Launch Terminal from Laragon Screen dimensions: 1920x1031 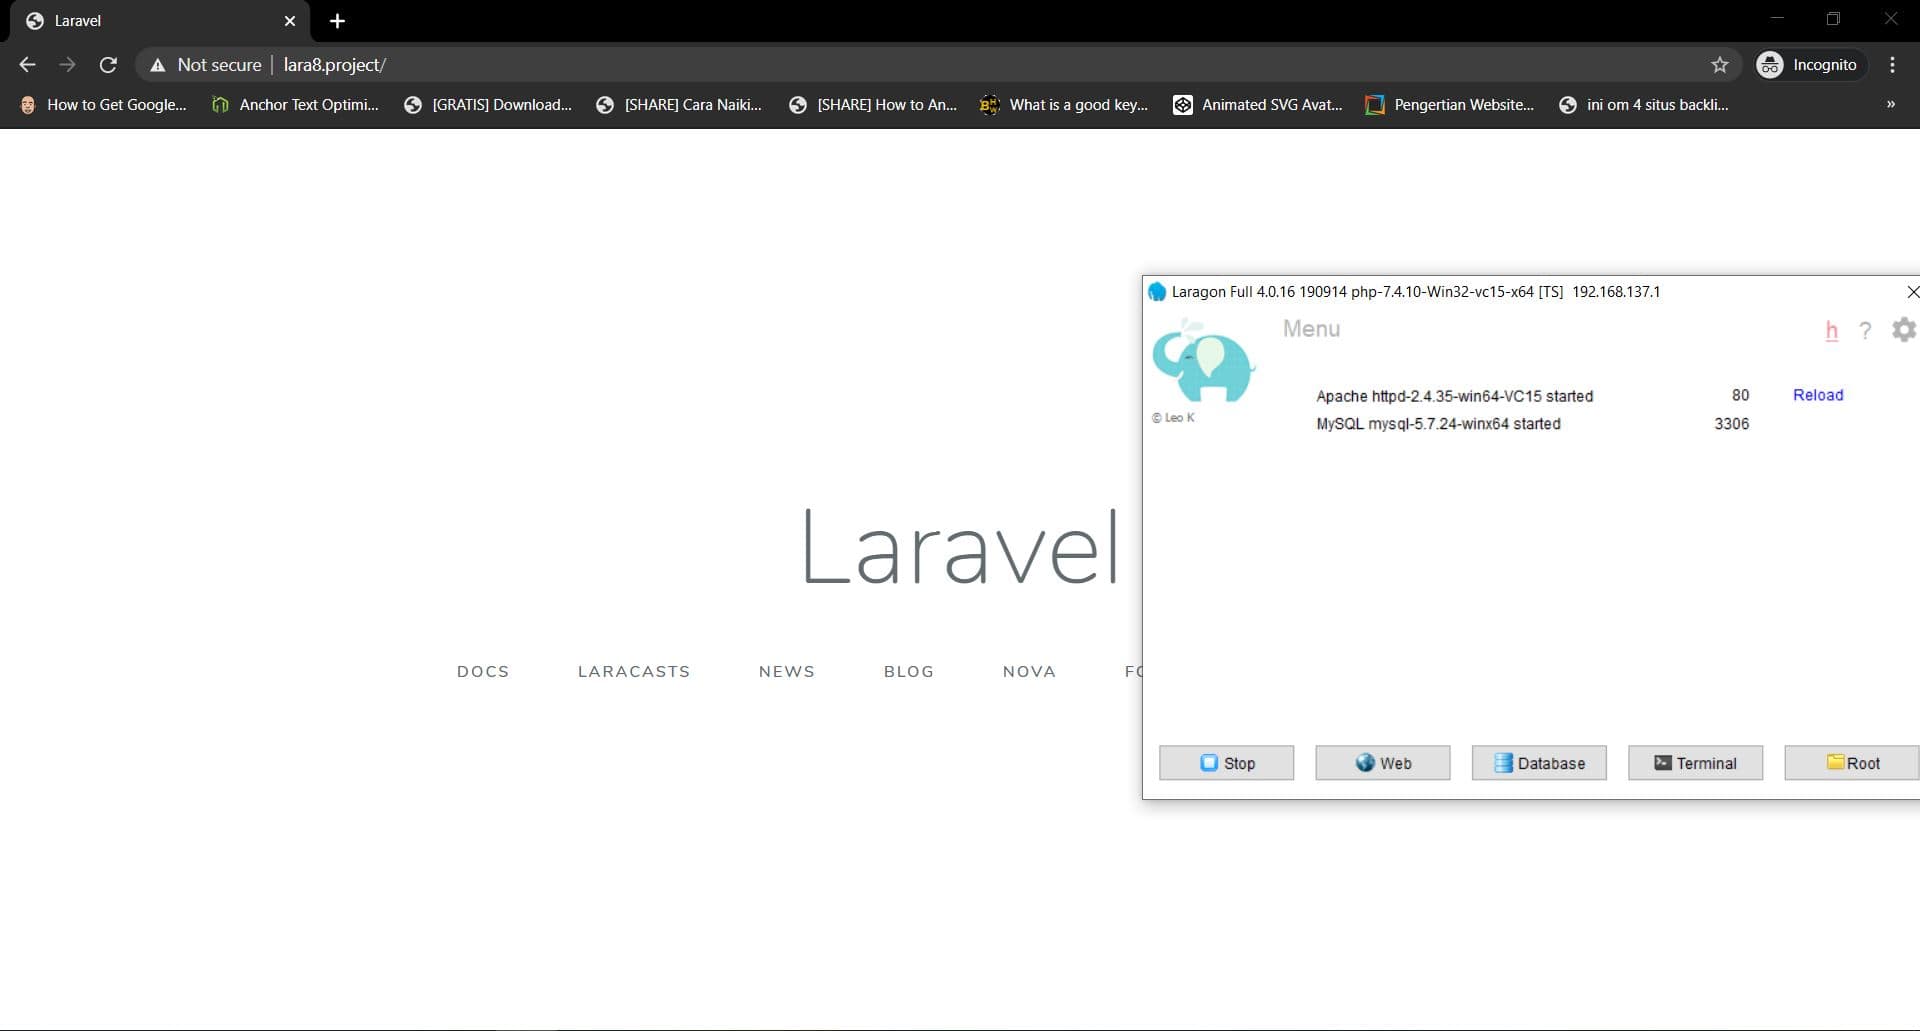[x=1695, y=762]
